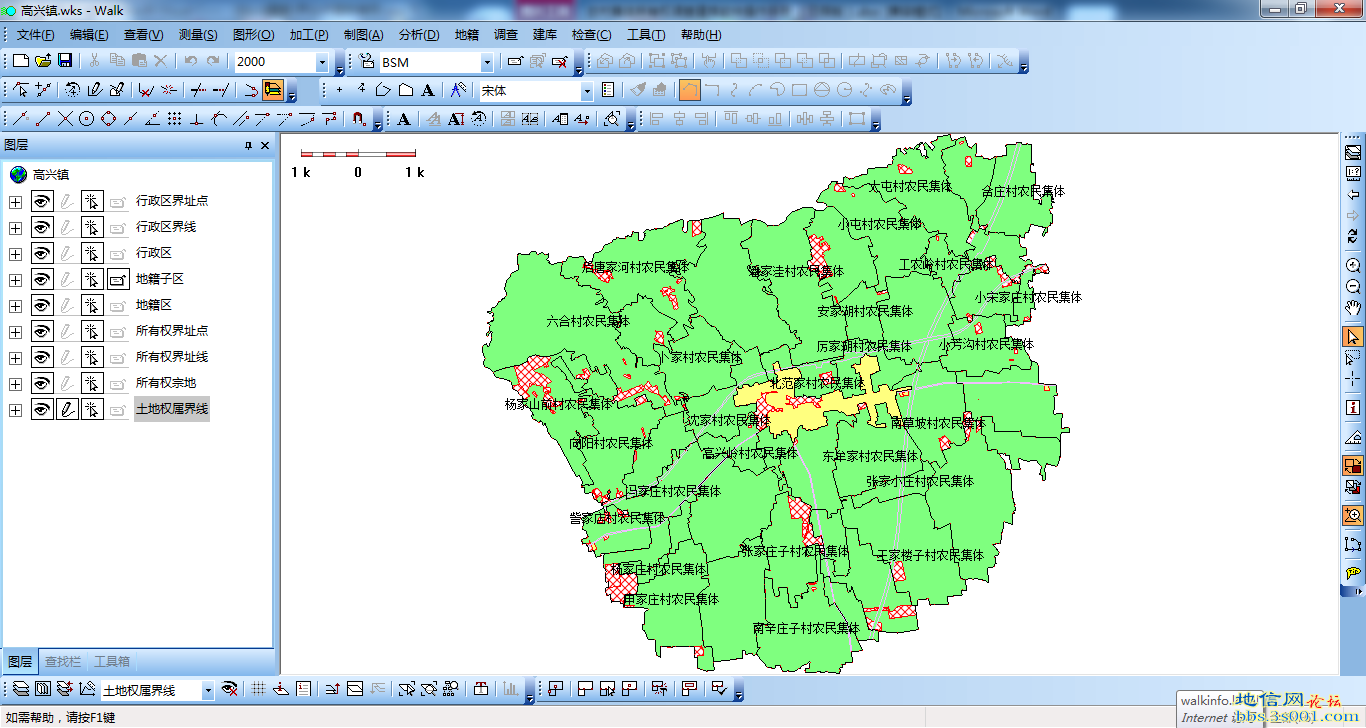This screenshot has height=728, width=1366.
Task: Toggle visibility of 地籍子区 layer
Action: [x=42, y=279]
